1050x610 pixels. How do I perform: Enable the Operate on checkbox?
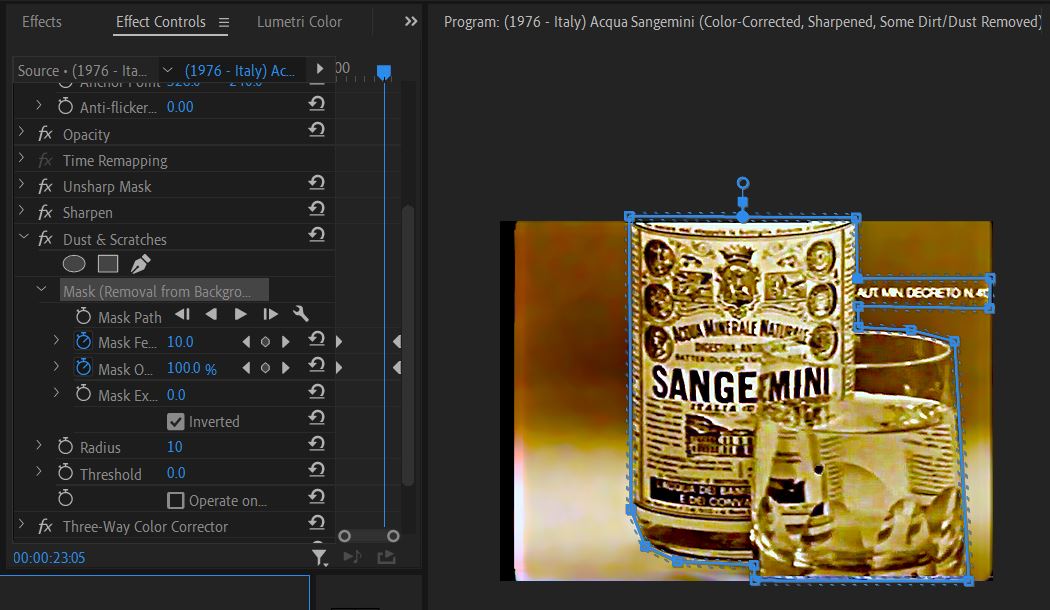click(175, 500)
